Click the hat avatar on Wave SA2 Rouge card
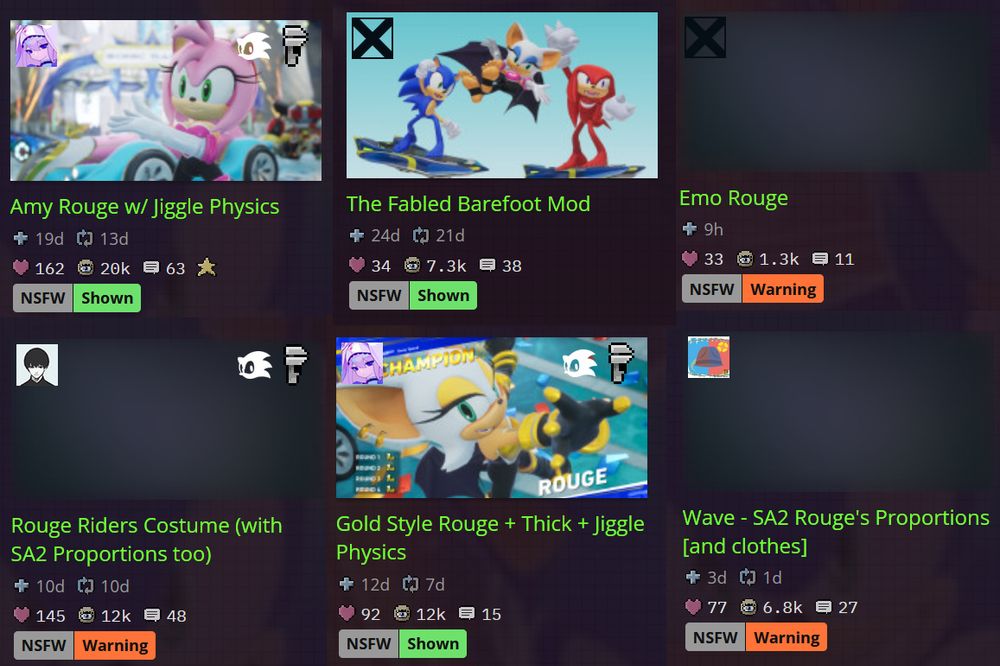This screenshot has width=1000, height=666. click(709, 357)
